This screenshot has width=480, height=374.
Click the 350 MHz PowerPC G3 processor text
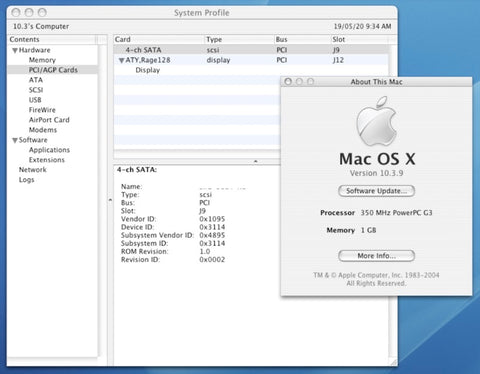pos(396,213)
